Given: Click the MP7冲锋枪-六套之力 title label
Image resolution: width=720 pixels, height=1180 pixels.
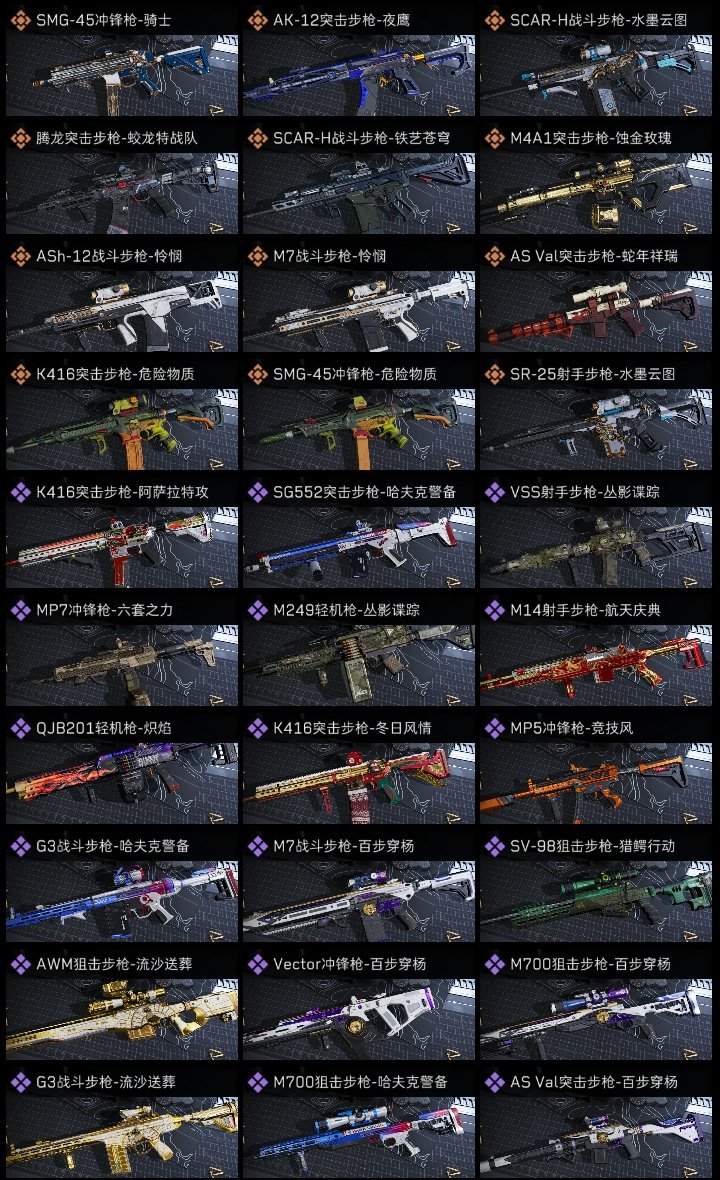Looking at the screenshot, I should (105, 610).
